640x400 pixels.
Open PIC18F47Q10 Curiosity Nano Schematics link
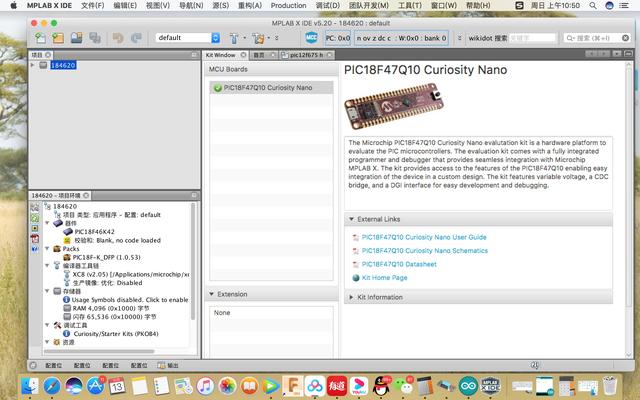click(424, 251)
